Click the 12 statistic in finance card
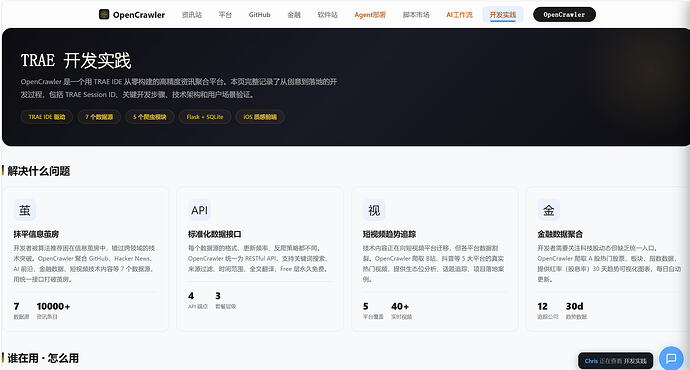 point(542,306)
